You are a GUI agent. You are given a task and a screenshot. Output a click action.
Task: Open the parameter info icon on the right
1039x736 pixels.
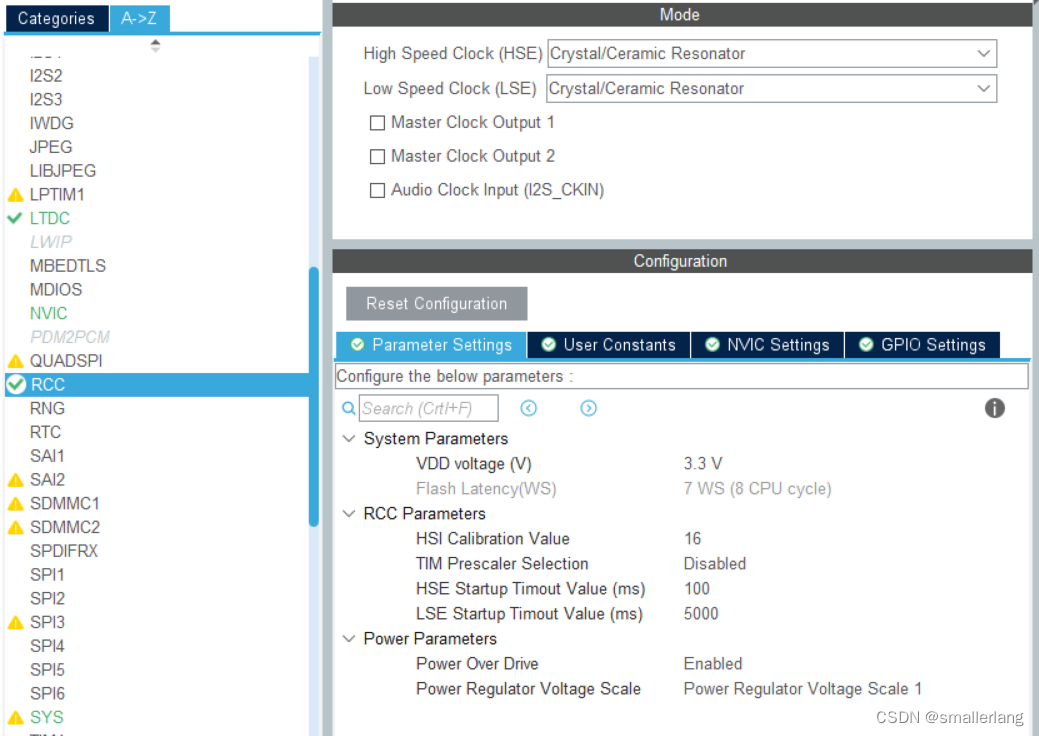click(x=994, y=408)
